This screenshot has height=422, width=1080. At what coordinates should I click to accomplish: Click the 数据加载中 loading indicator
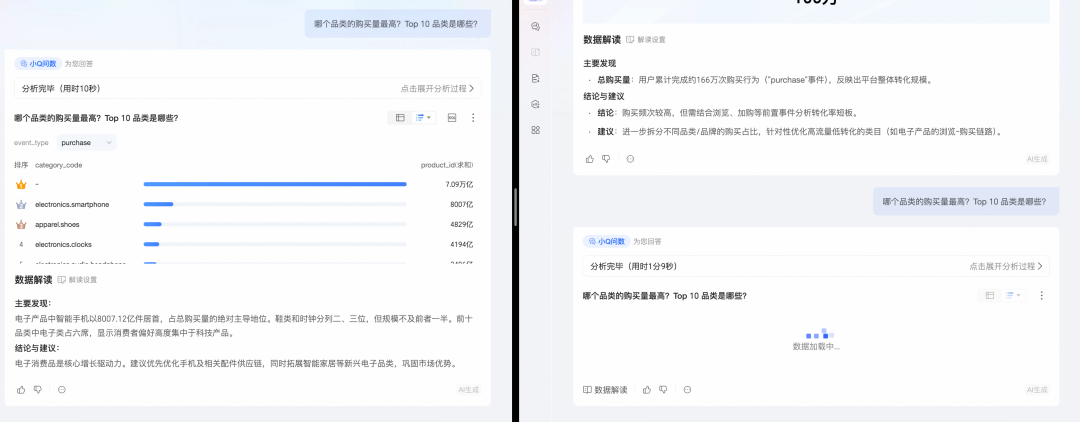click(x=816, y=340)
